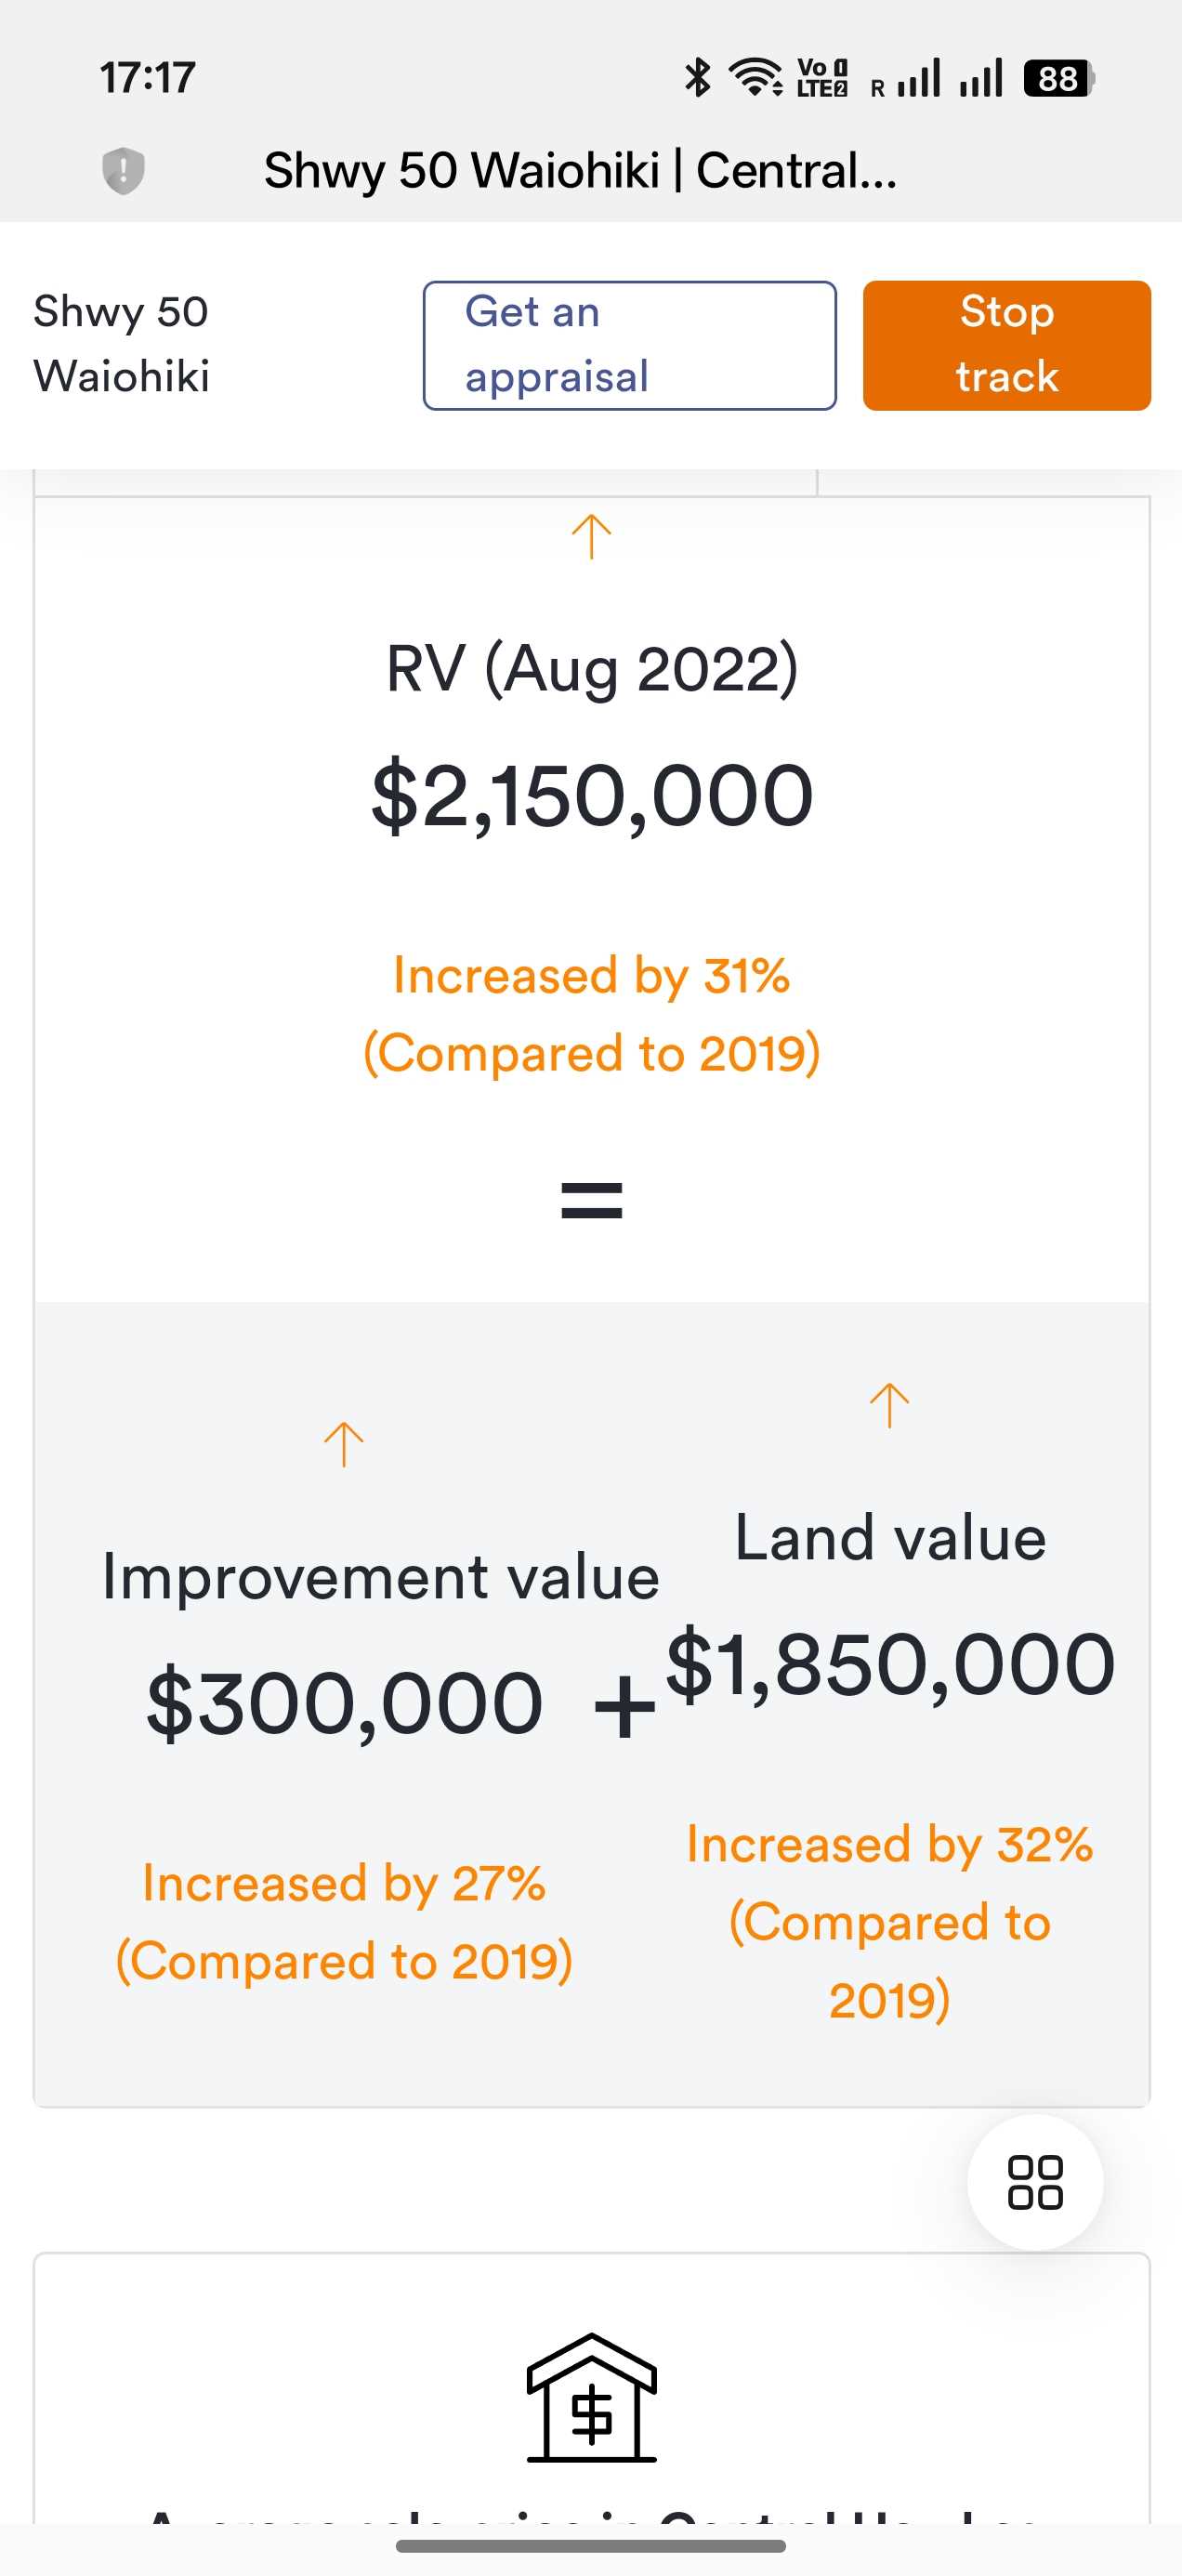Tap the Increased by 27% text

[344, 1884]
